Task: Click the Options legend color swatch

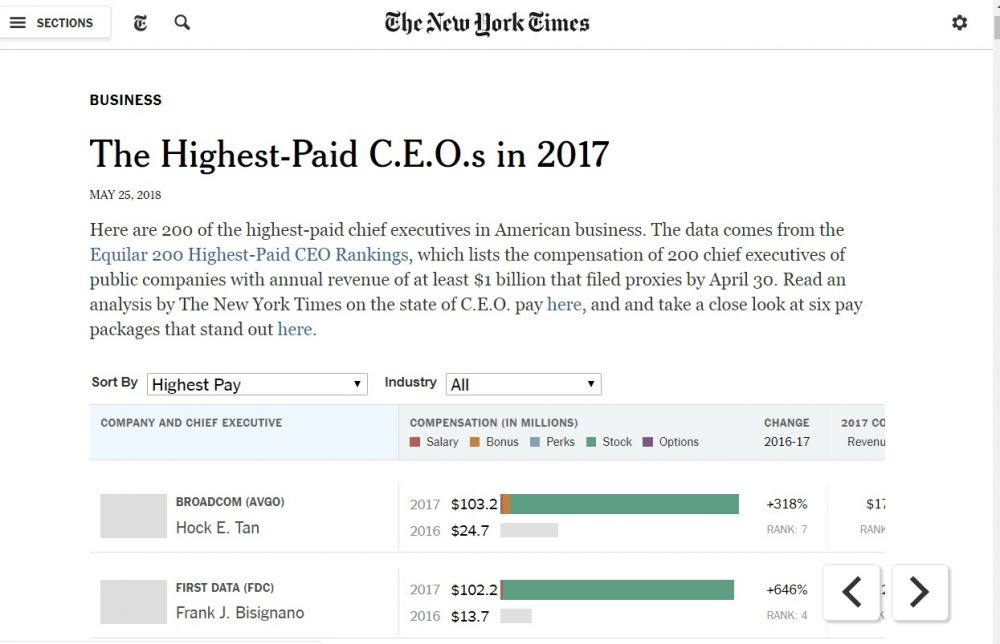Action: (x=648, y=442)
